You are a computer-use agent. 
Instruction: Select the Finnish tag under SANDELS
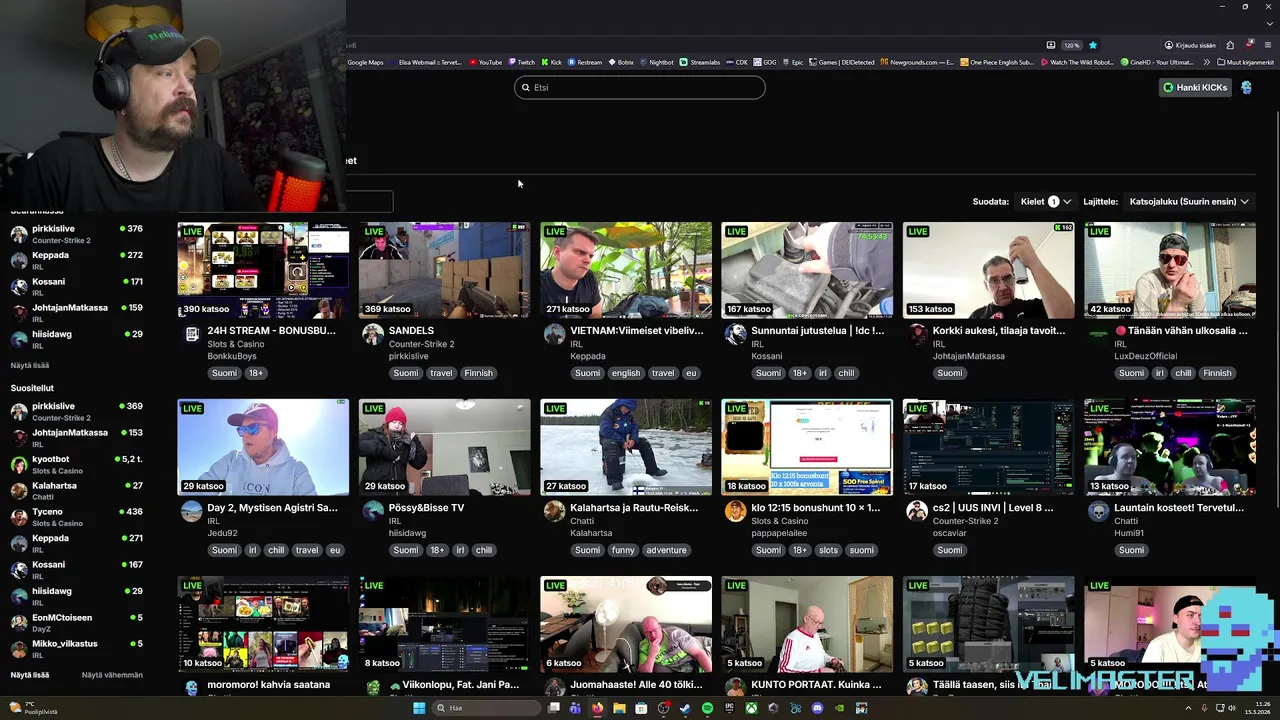pos(478,373)
